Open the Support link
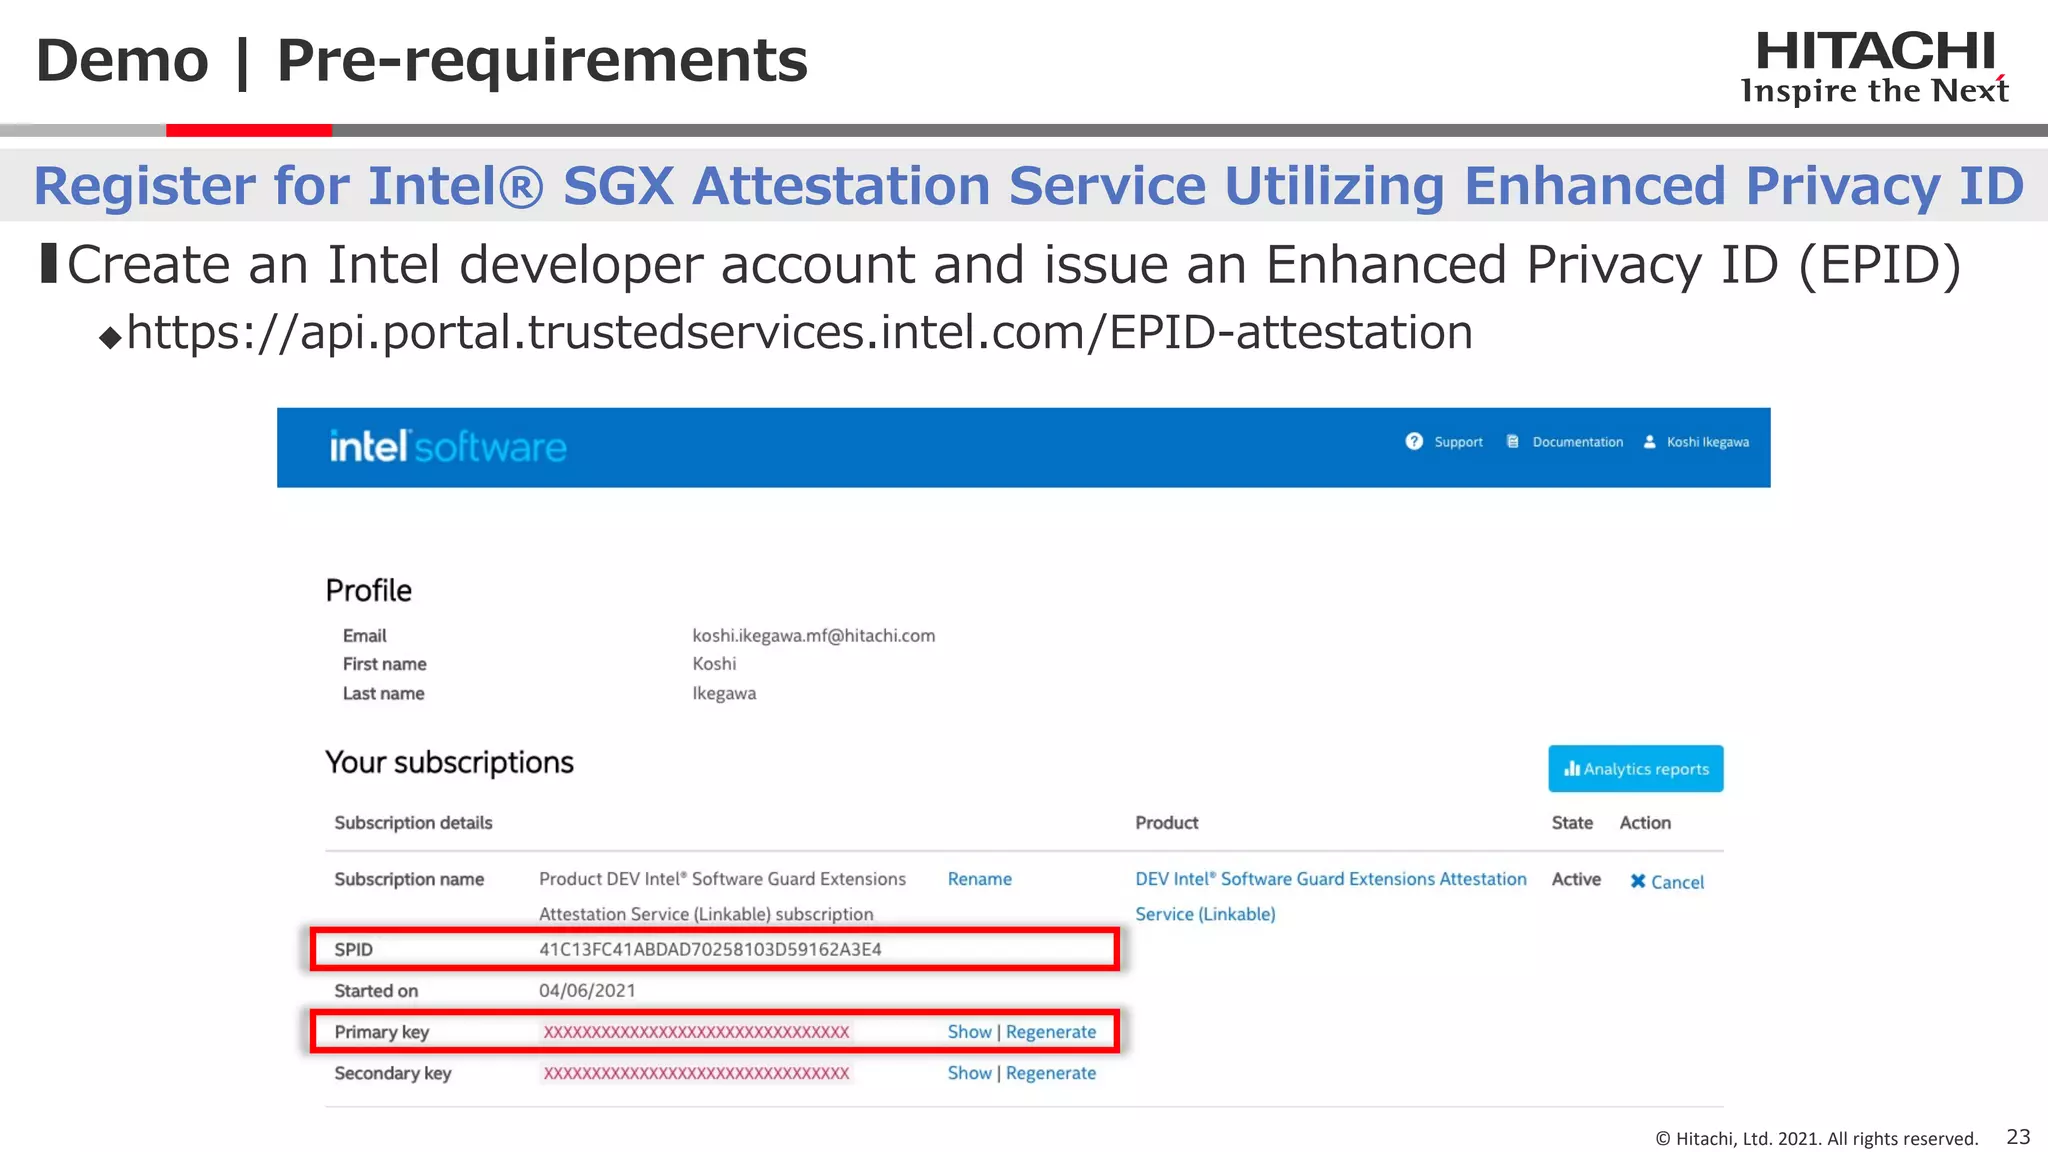The height and width of the screenshot is (1152, 2048). pos(1458,442)
